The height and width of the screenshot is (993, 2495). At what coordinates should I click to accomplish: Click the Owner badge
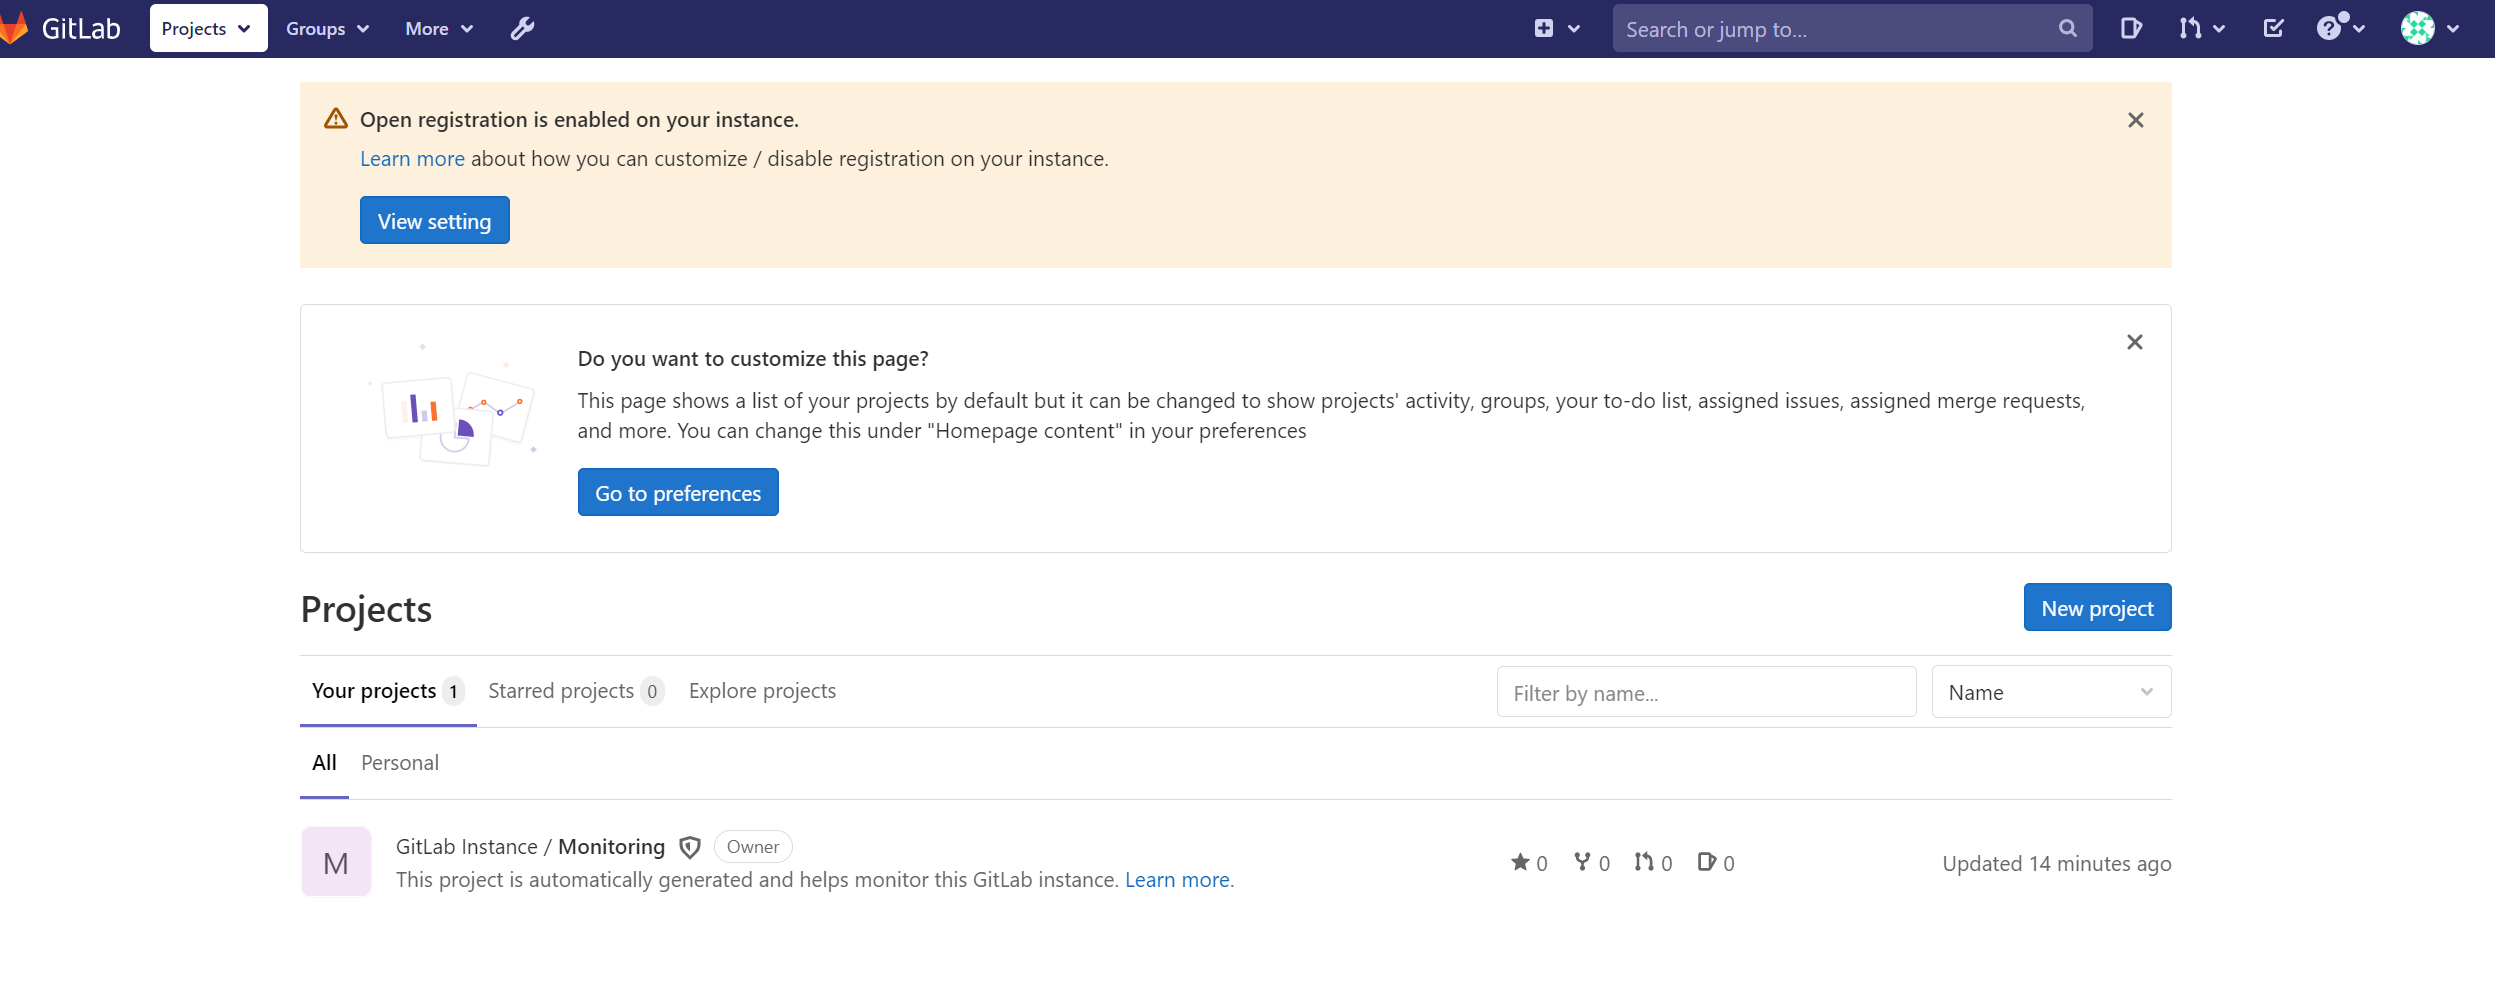[x=753, y=847]
